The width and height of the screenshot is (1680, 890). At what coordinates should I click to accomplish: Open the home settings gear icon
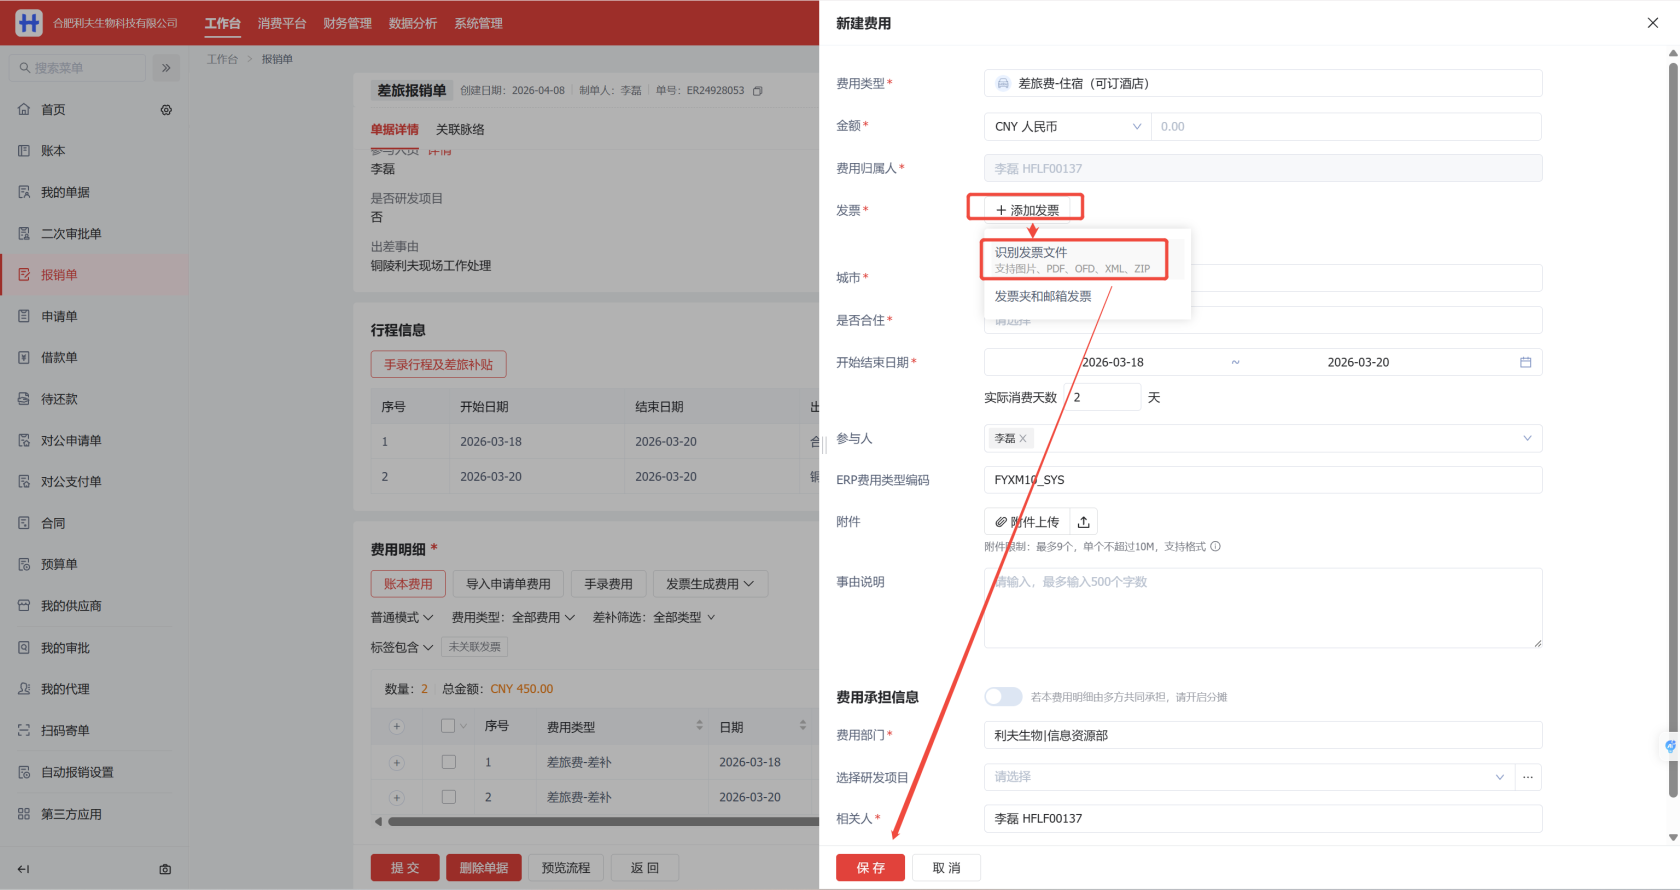pos(166,110)
